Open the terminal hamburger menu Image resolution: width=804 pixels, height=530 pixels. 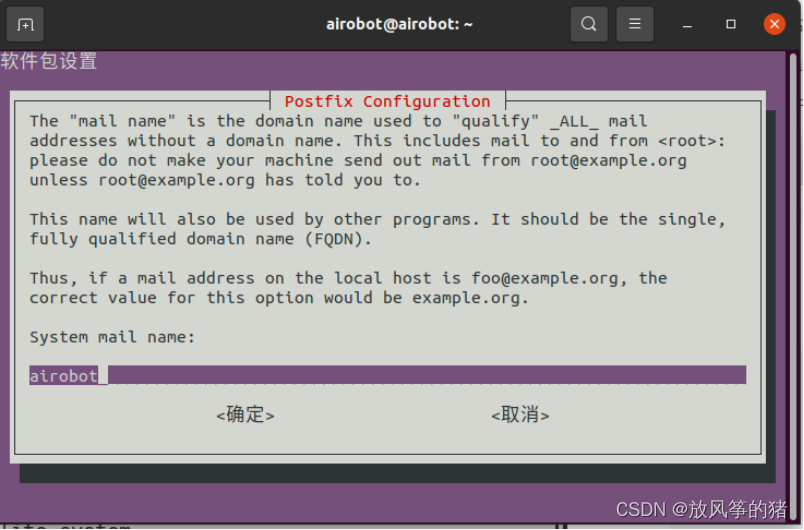[634, 24]
